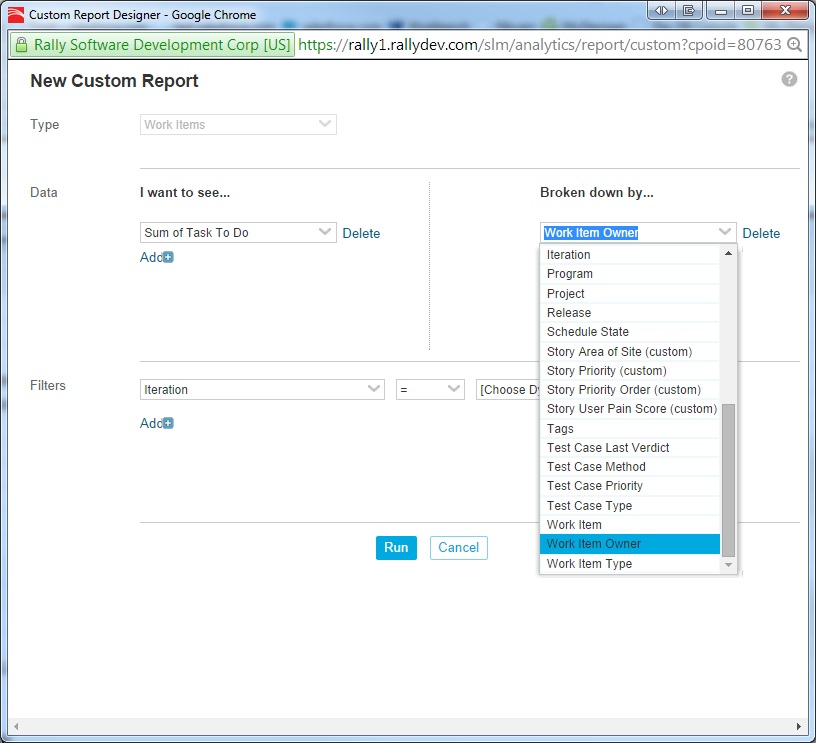Click the magnifier zoom icon in address bar
Screen dimensions: 816x743
pyautogui.click(x=796, y=45)
